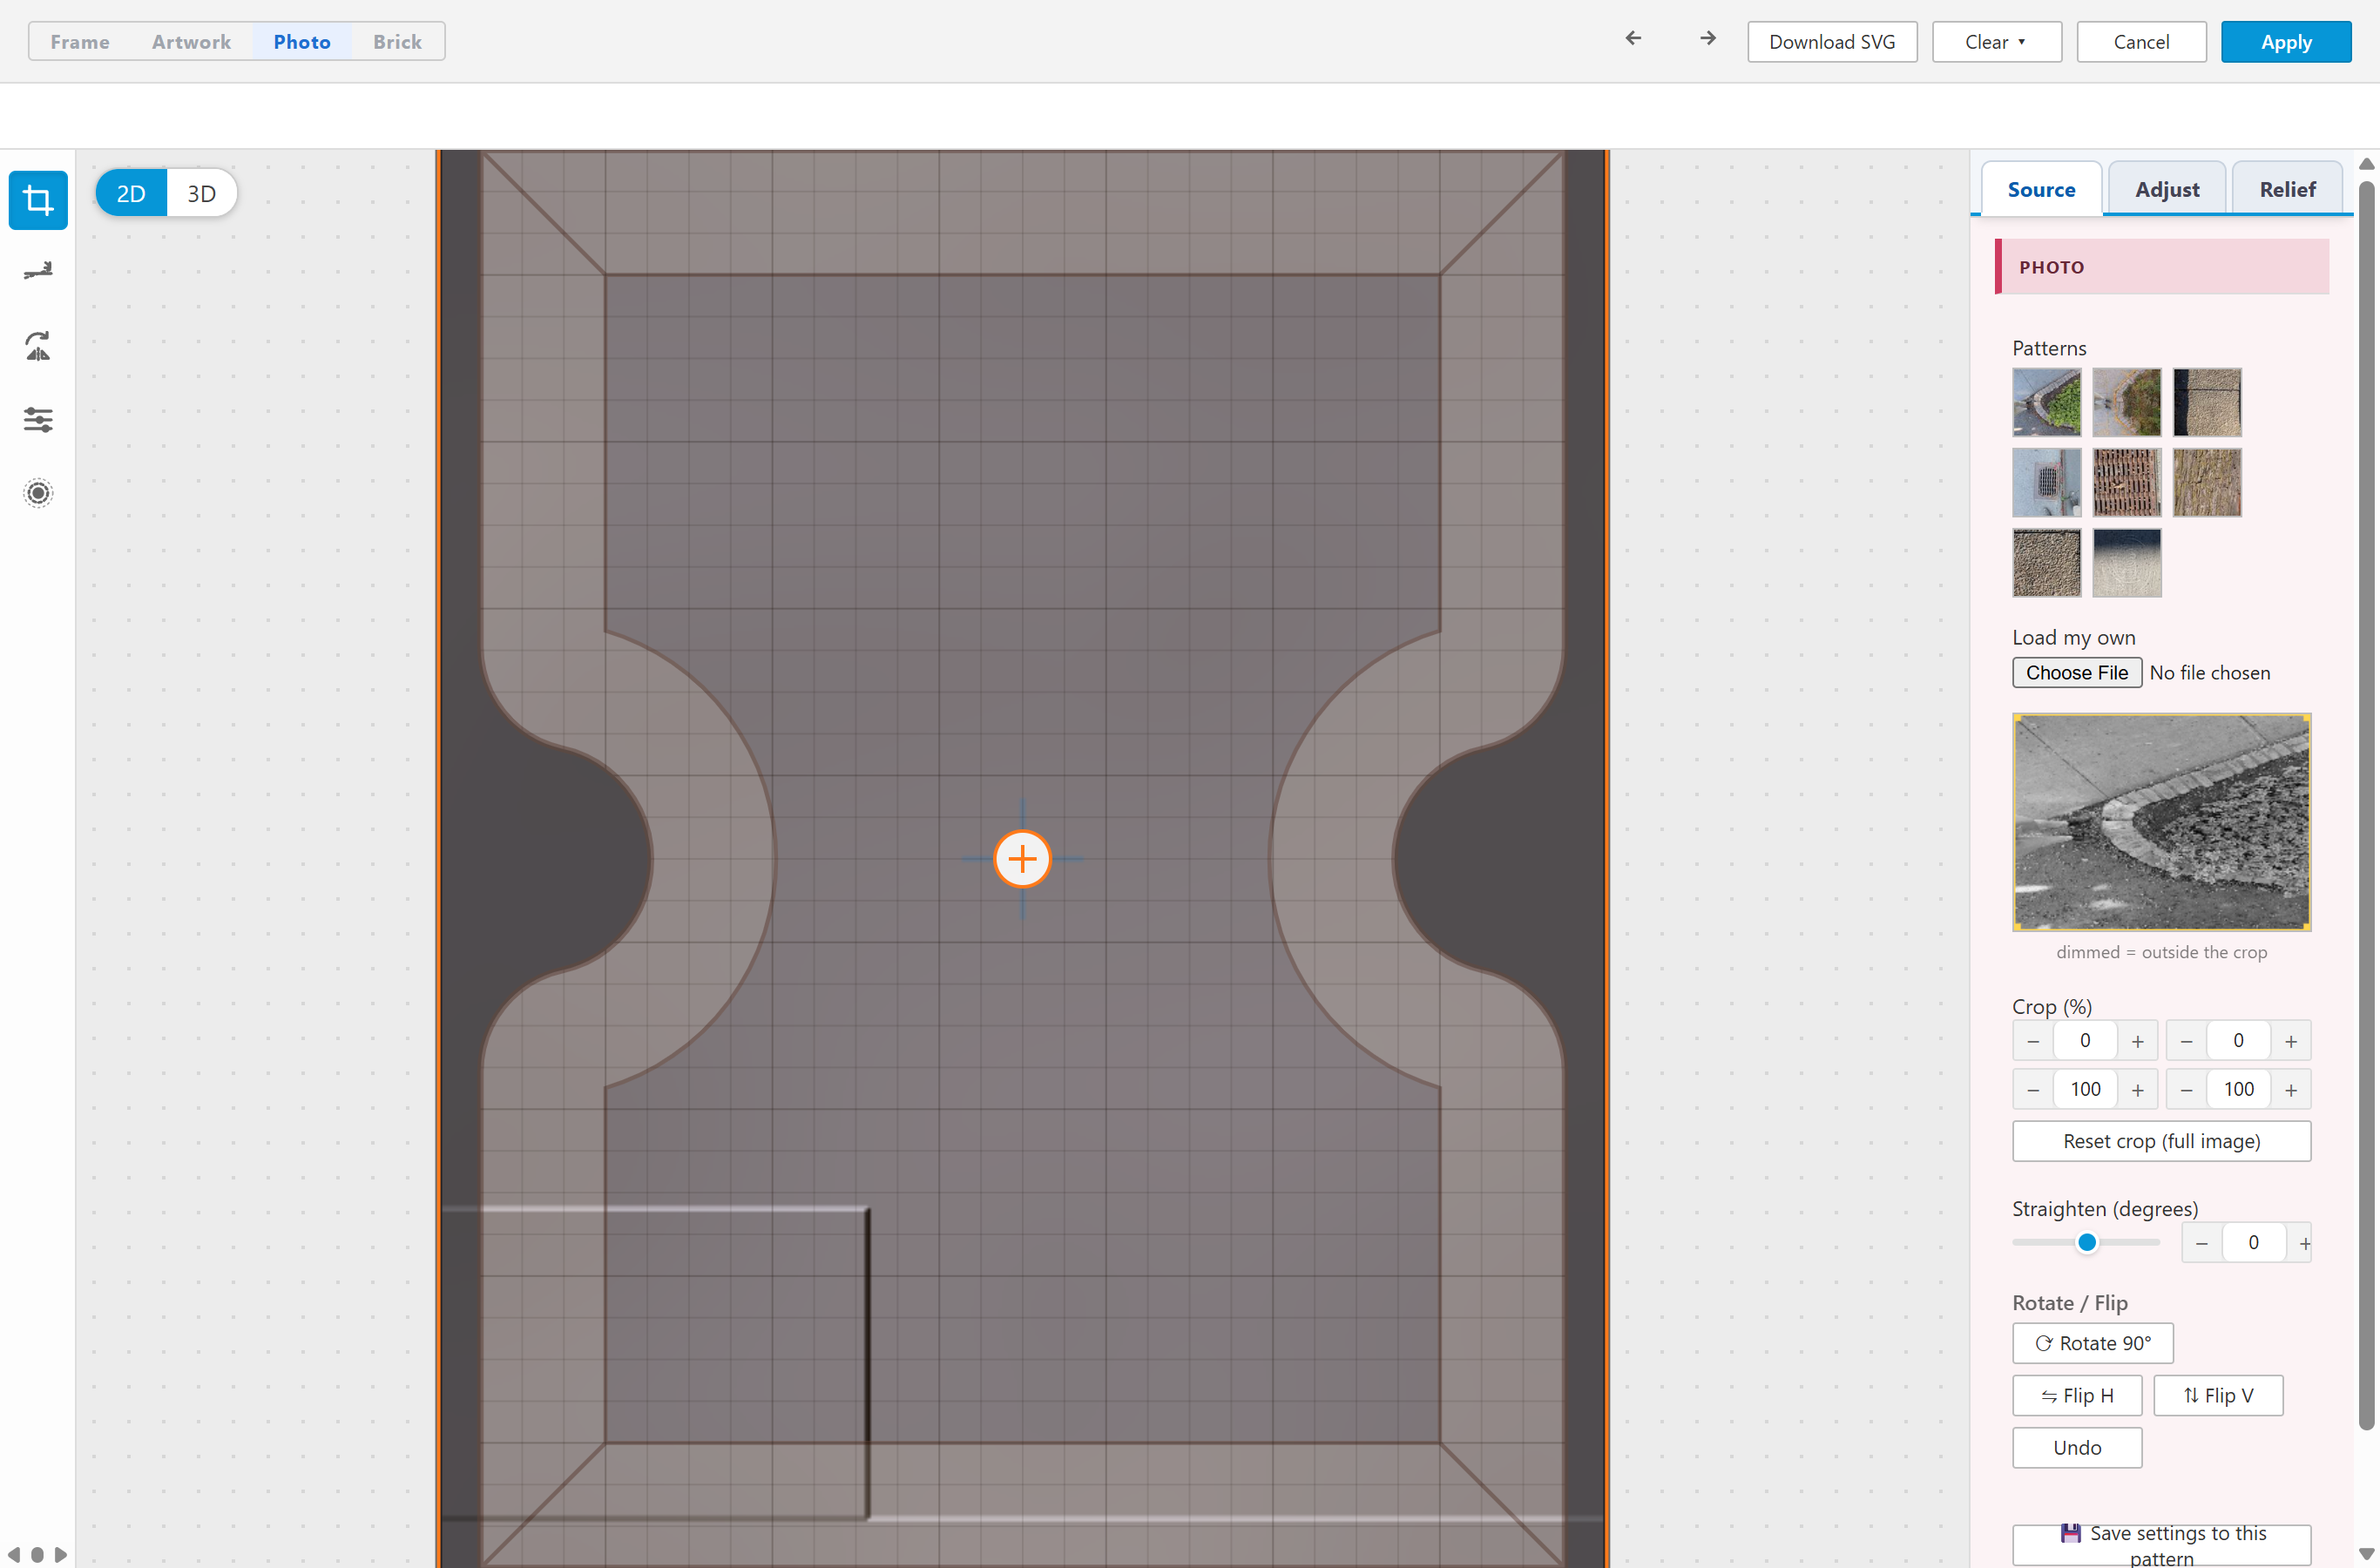Select the drain grate pattern thumbnail

[2046, 482]
